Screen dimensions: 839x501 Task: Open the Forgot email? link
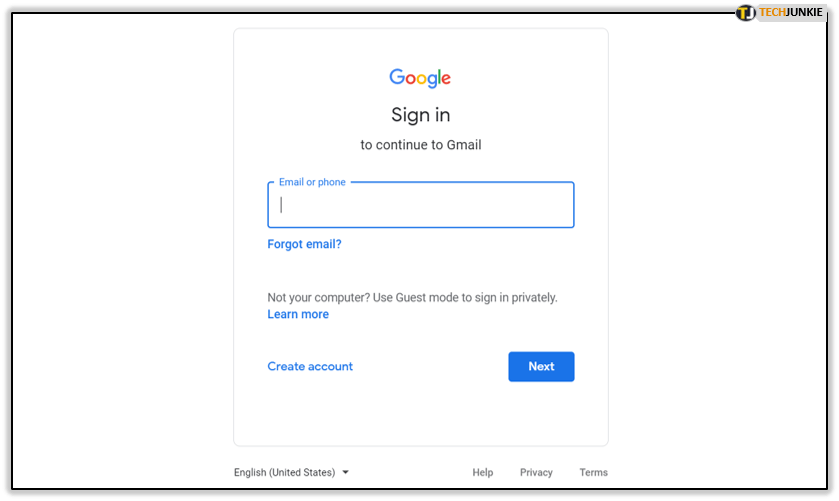[304, 244]
